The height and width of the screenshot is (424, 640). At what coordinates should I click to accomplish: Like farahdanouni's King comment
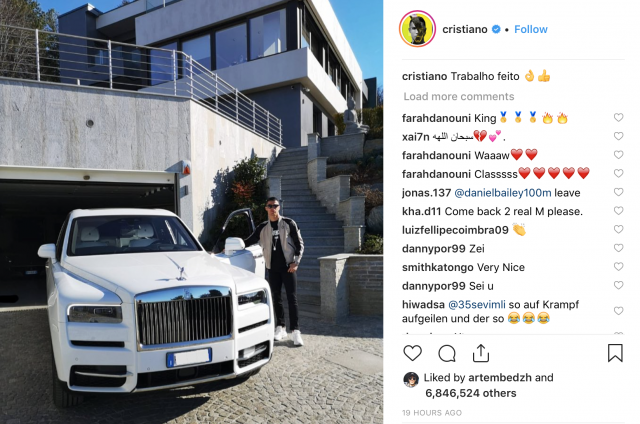(x=618, y=118)
